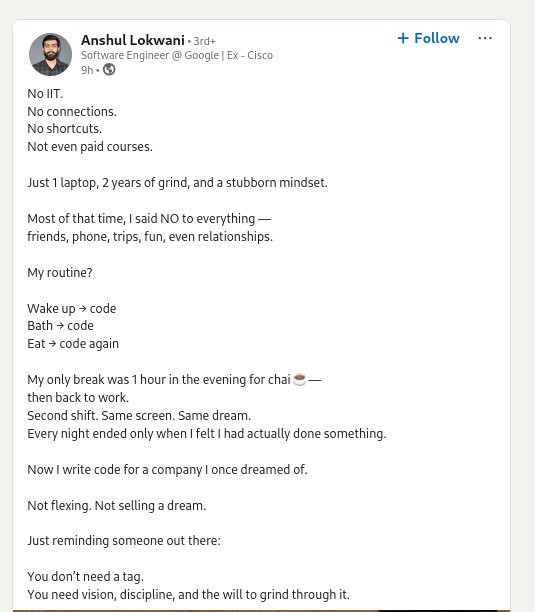Click the Anshul Lokwani name link
The height and width of the screenshot is (612, 535).
tap(133, 40)
